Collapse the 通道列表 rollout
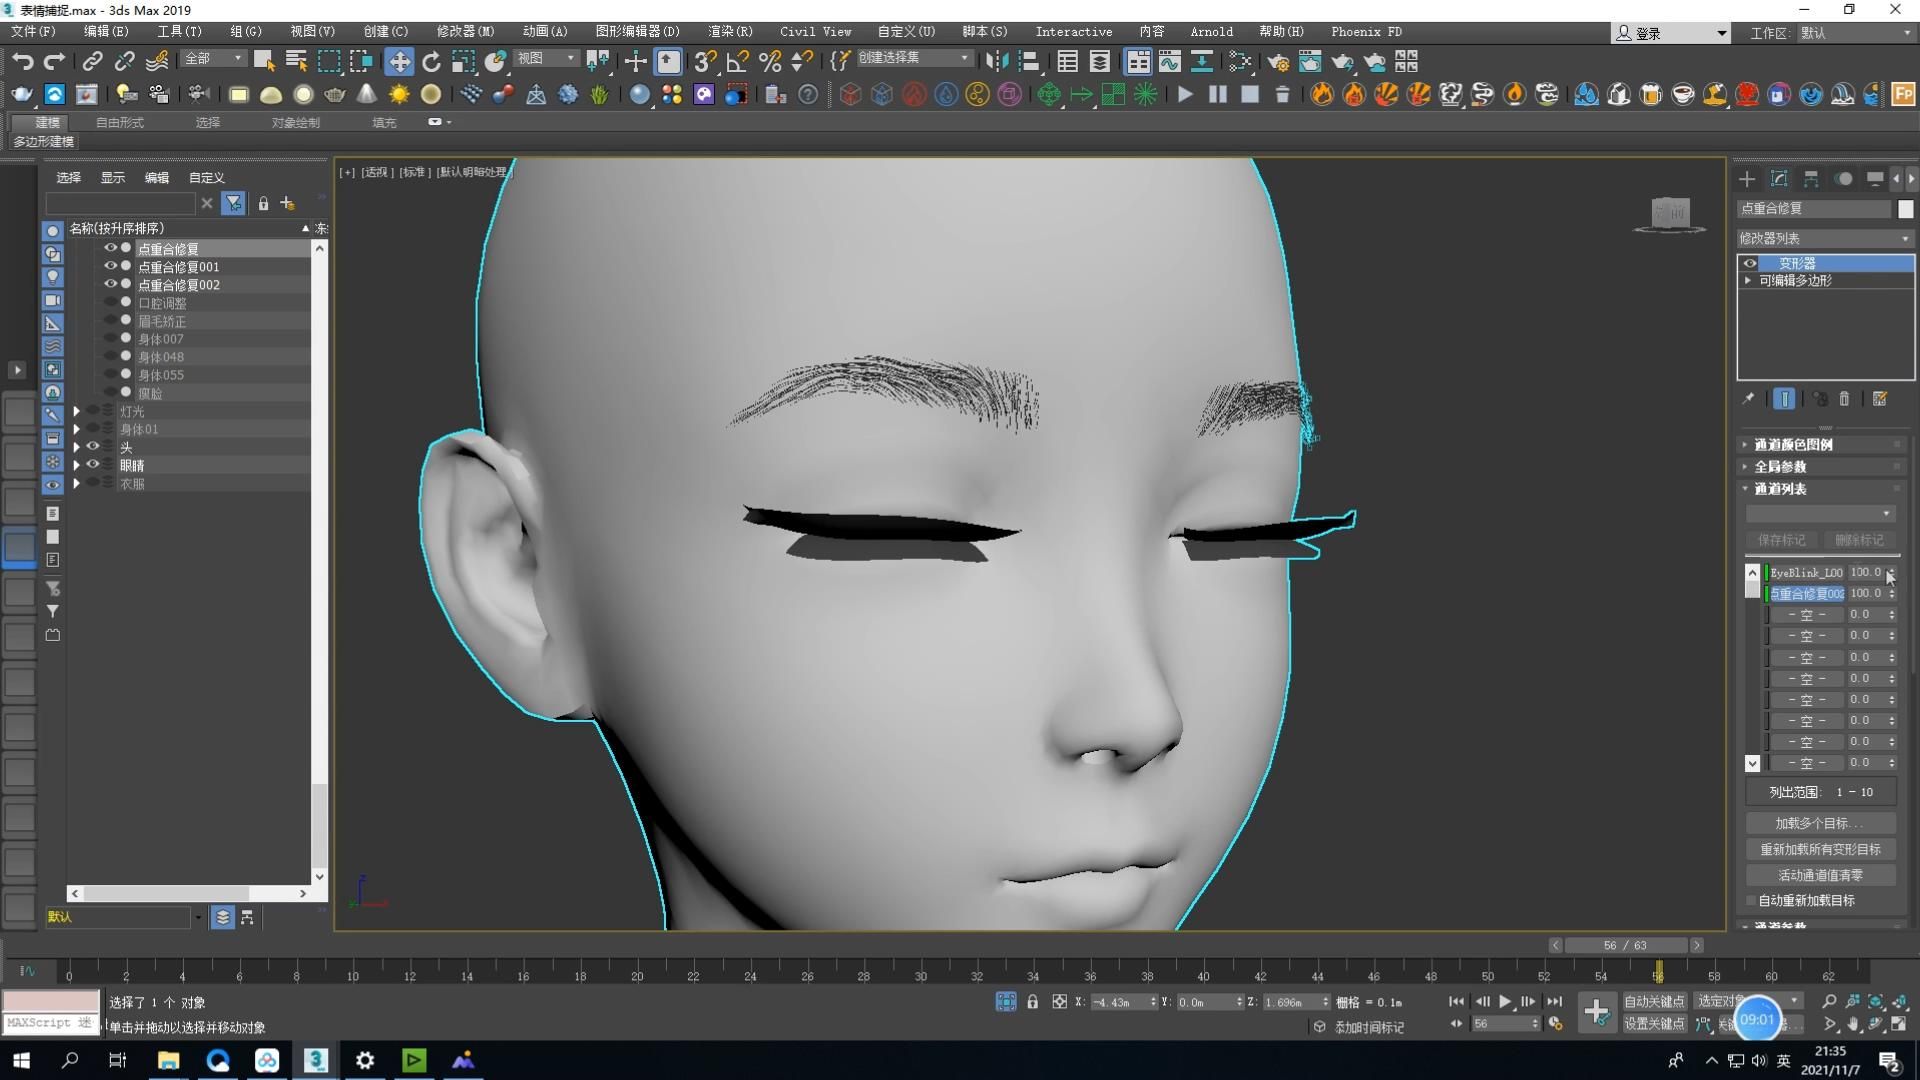 pyautogui.click(x=1822, y=489)
